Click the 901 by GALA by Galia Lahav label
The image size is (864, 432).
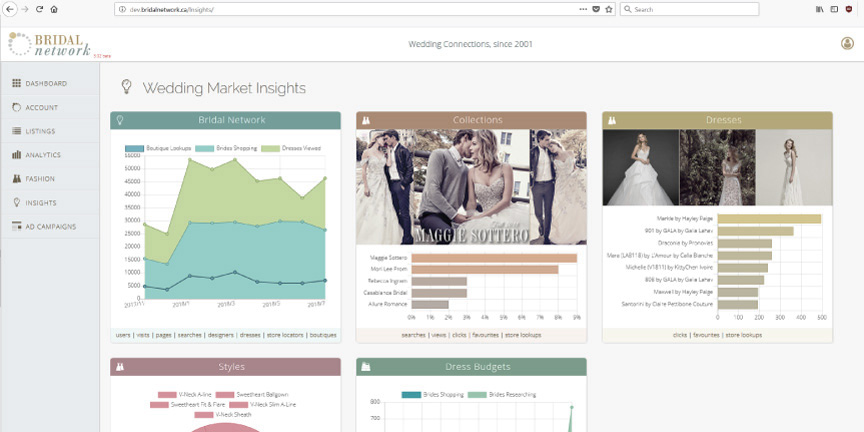tap(678, 231)
